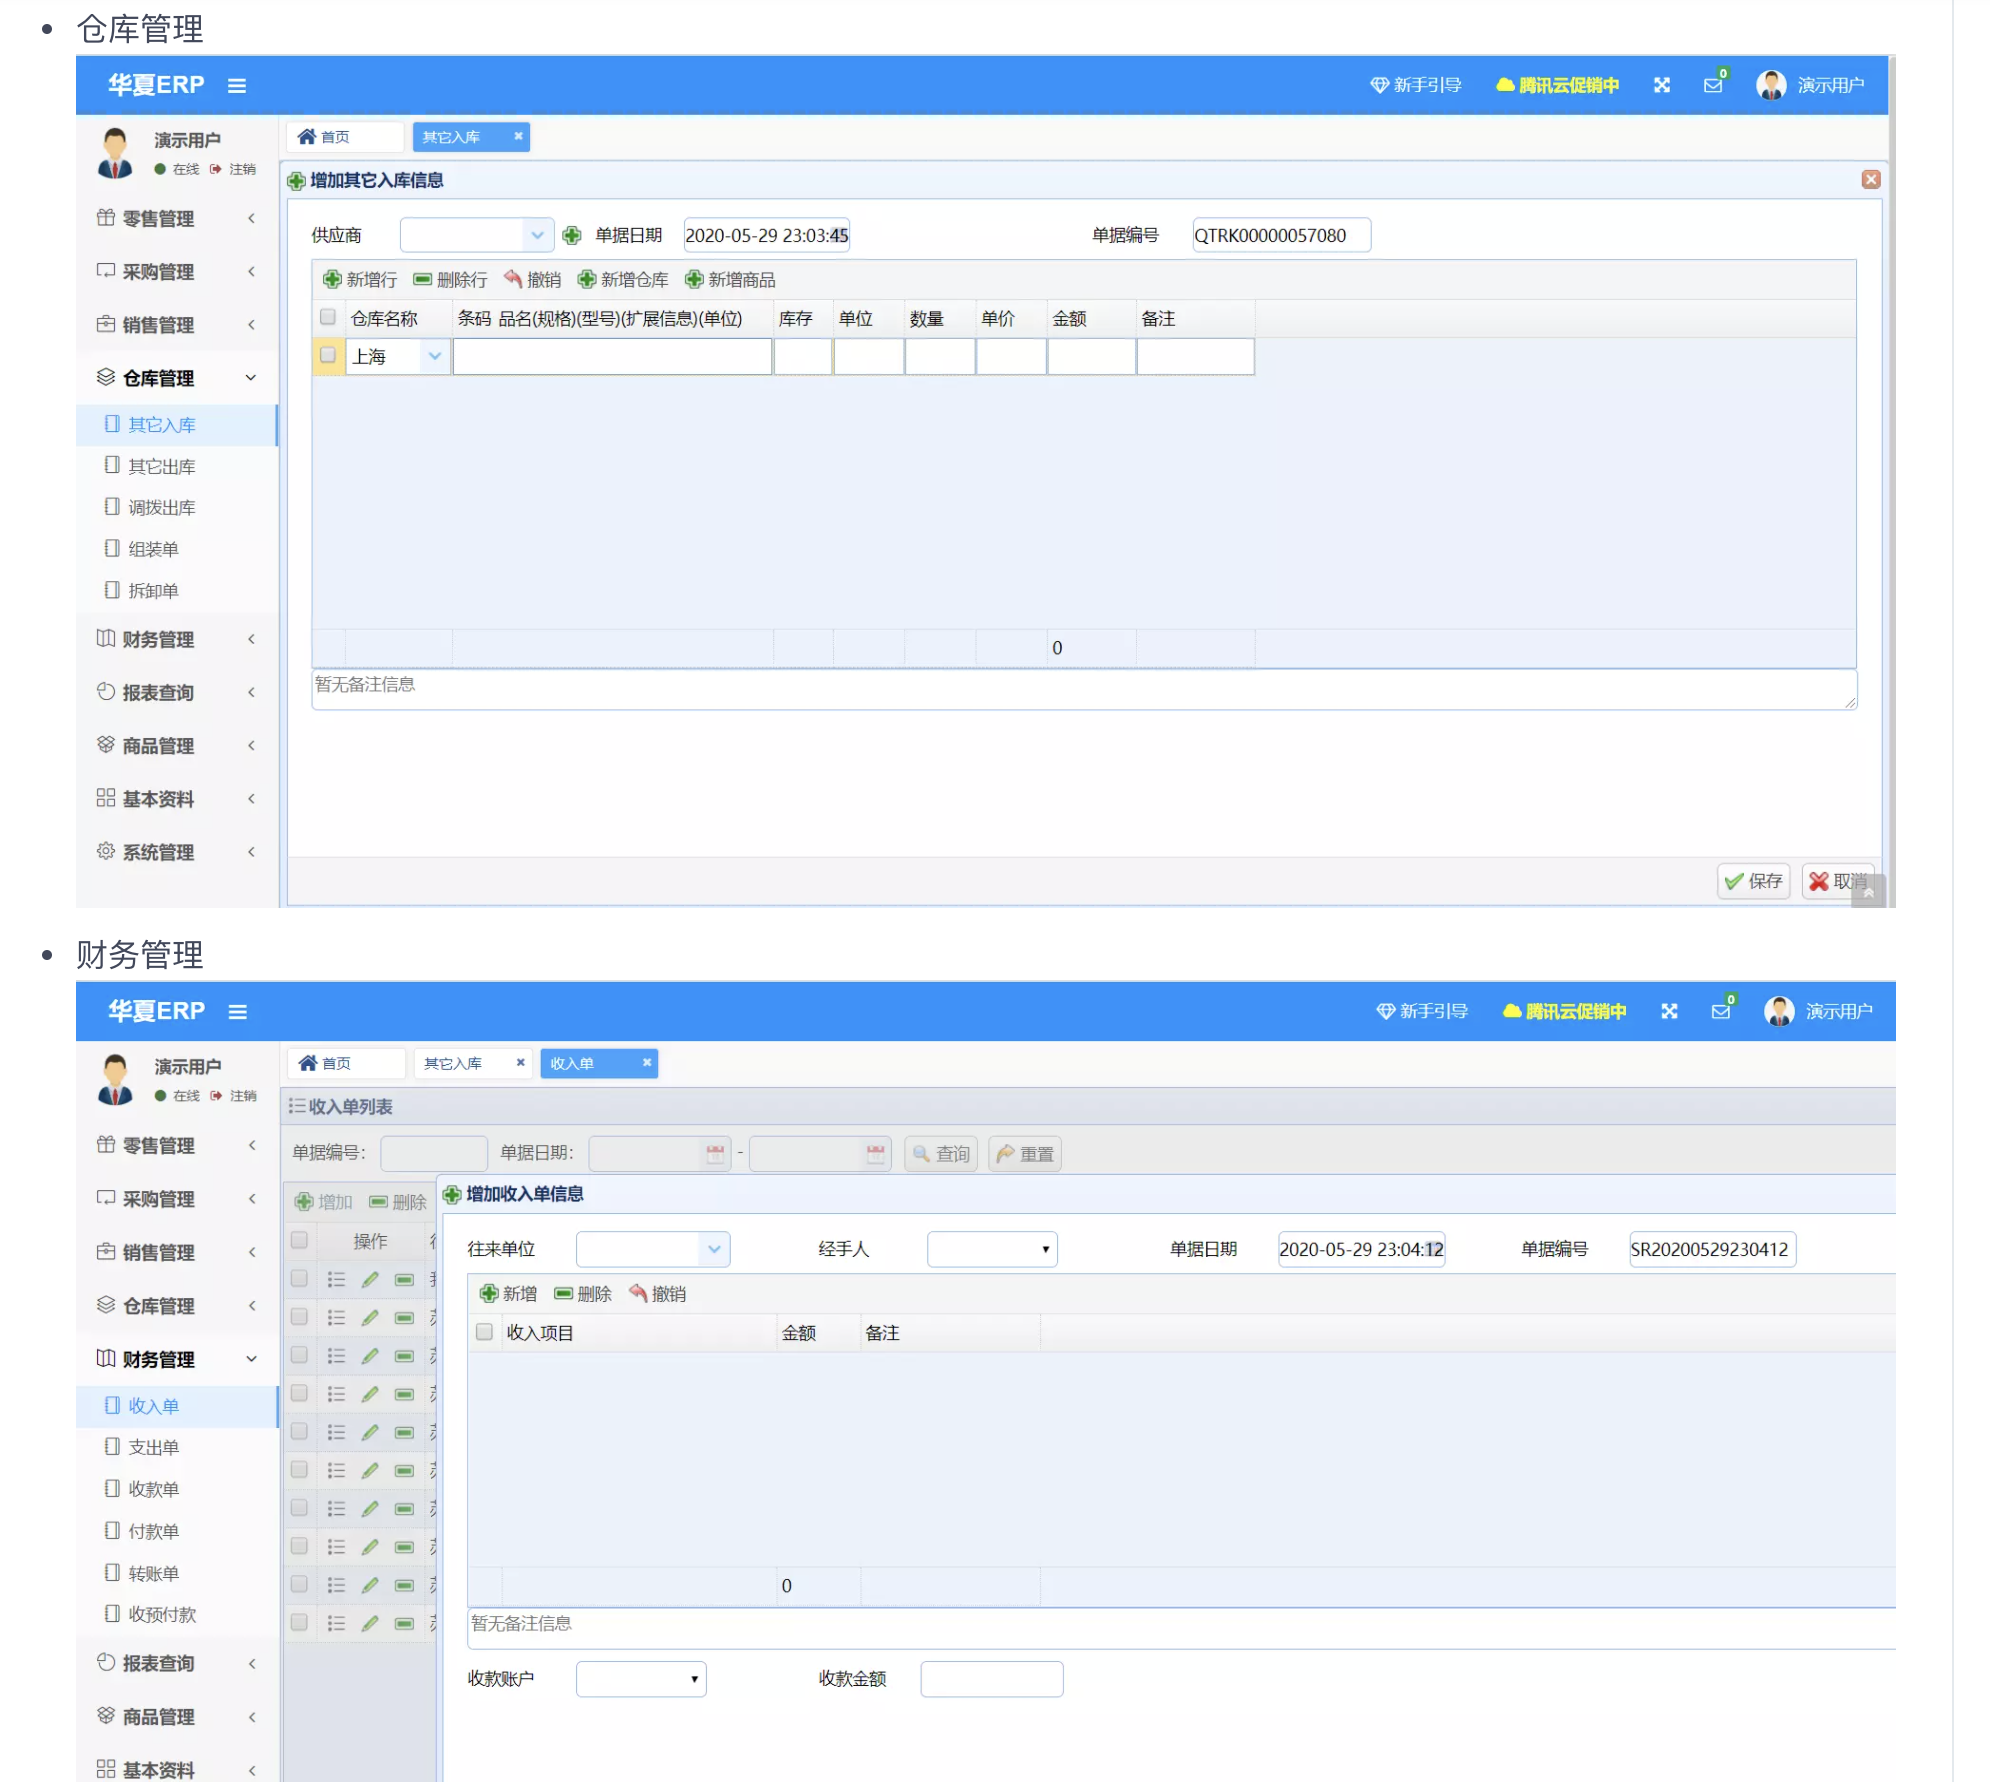The image size is (1990, 1782).
Task: Open the mail notification icon in header
Action: 1713,85
